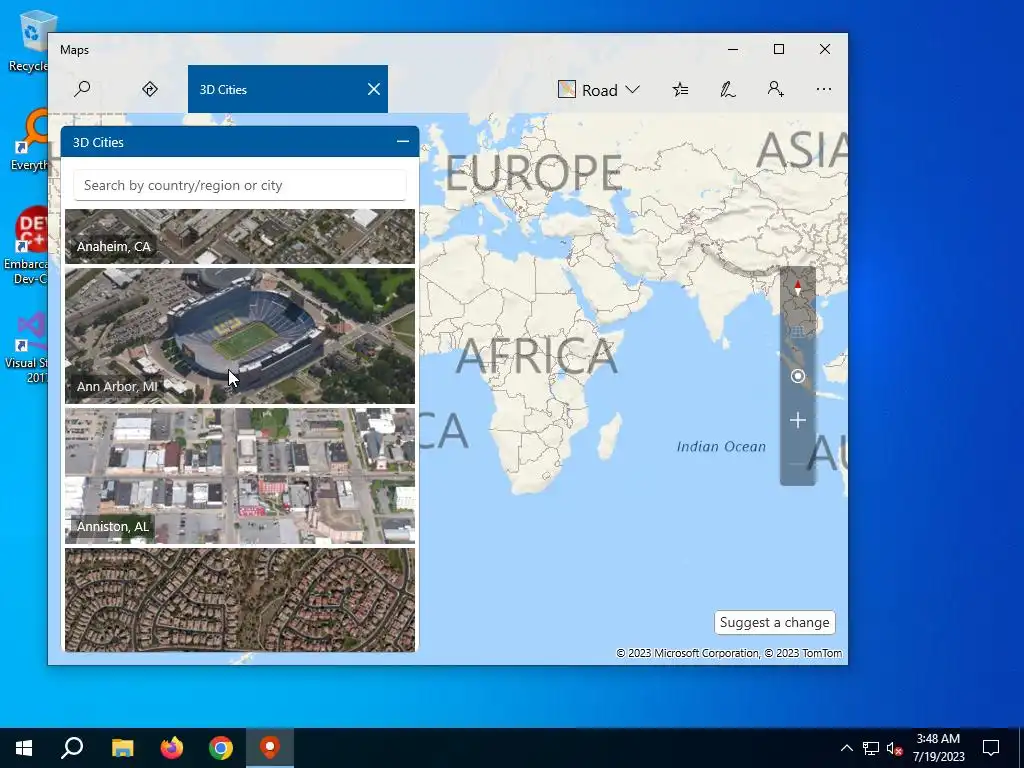Viewport: 1024px width, 768px height.
Task: Click the sign-in account icon
Action: tap(775, 89)
